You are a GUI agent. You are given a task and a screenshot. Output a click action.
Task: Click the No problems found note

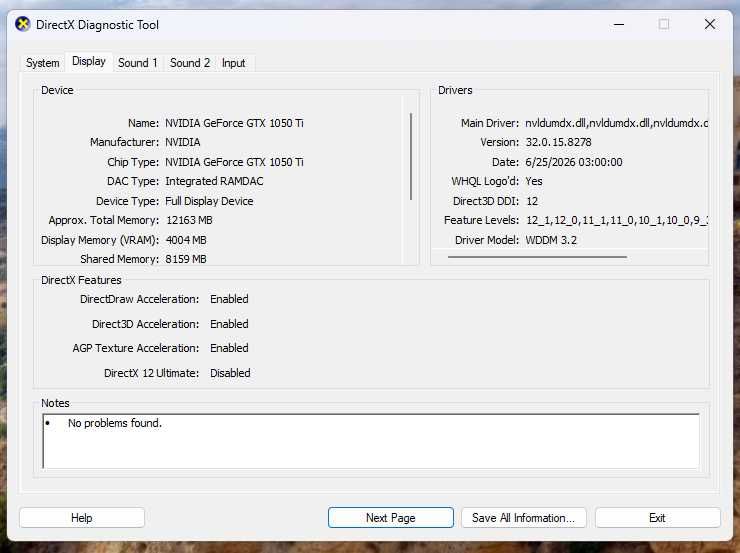pos(115,423)
